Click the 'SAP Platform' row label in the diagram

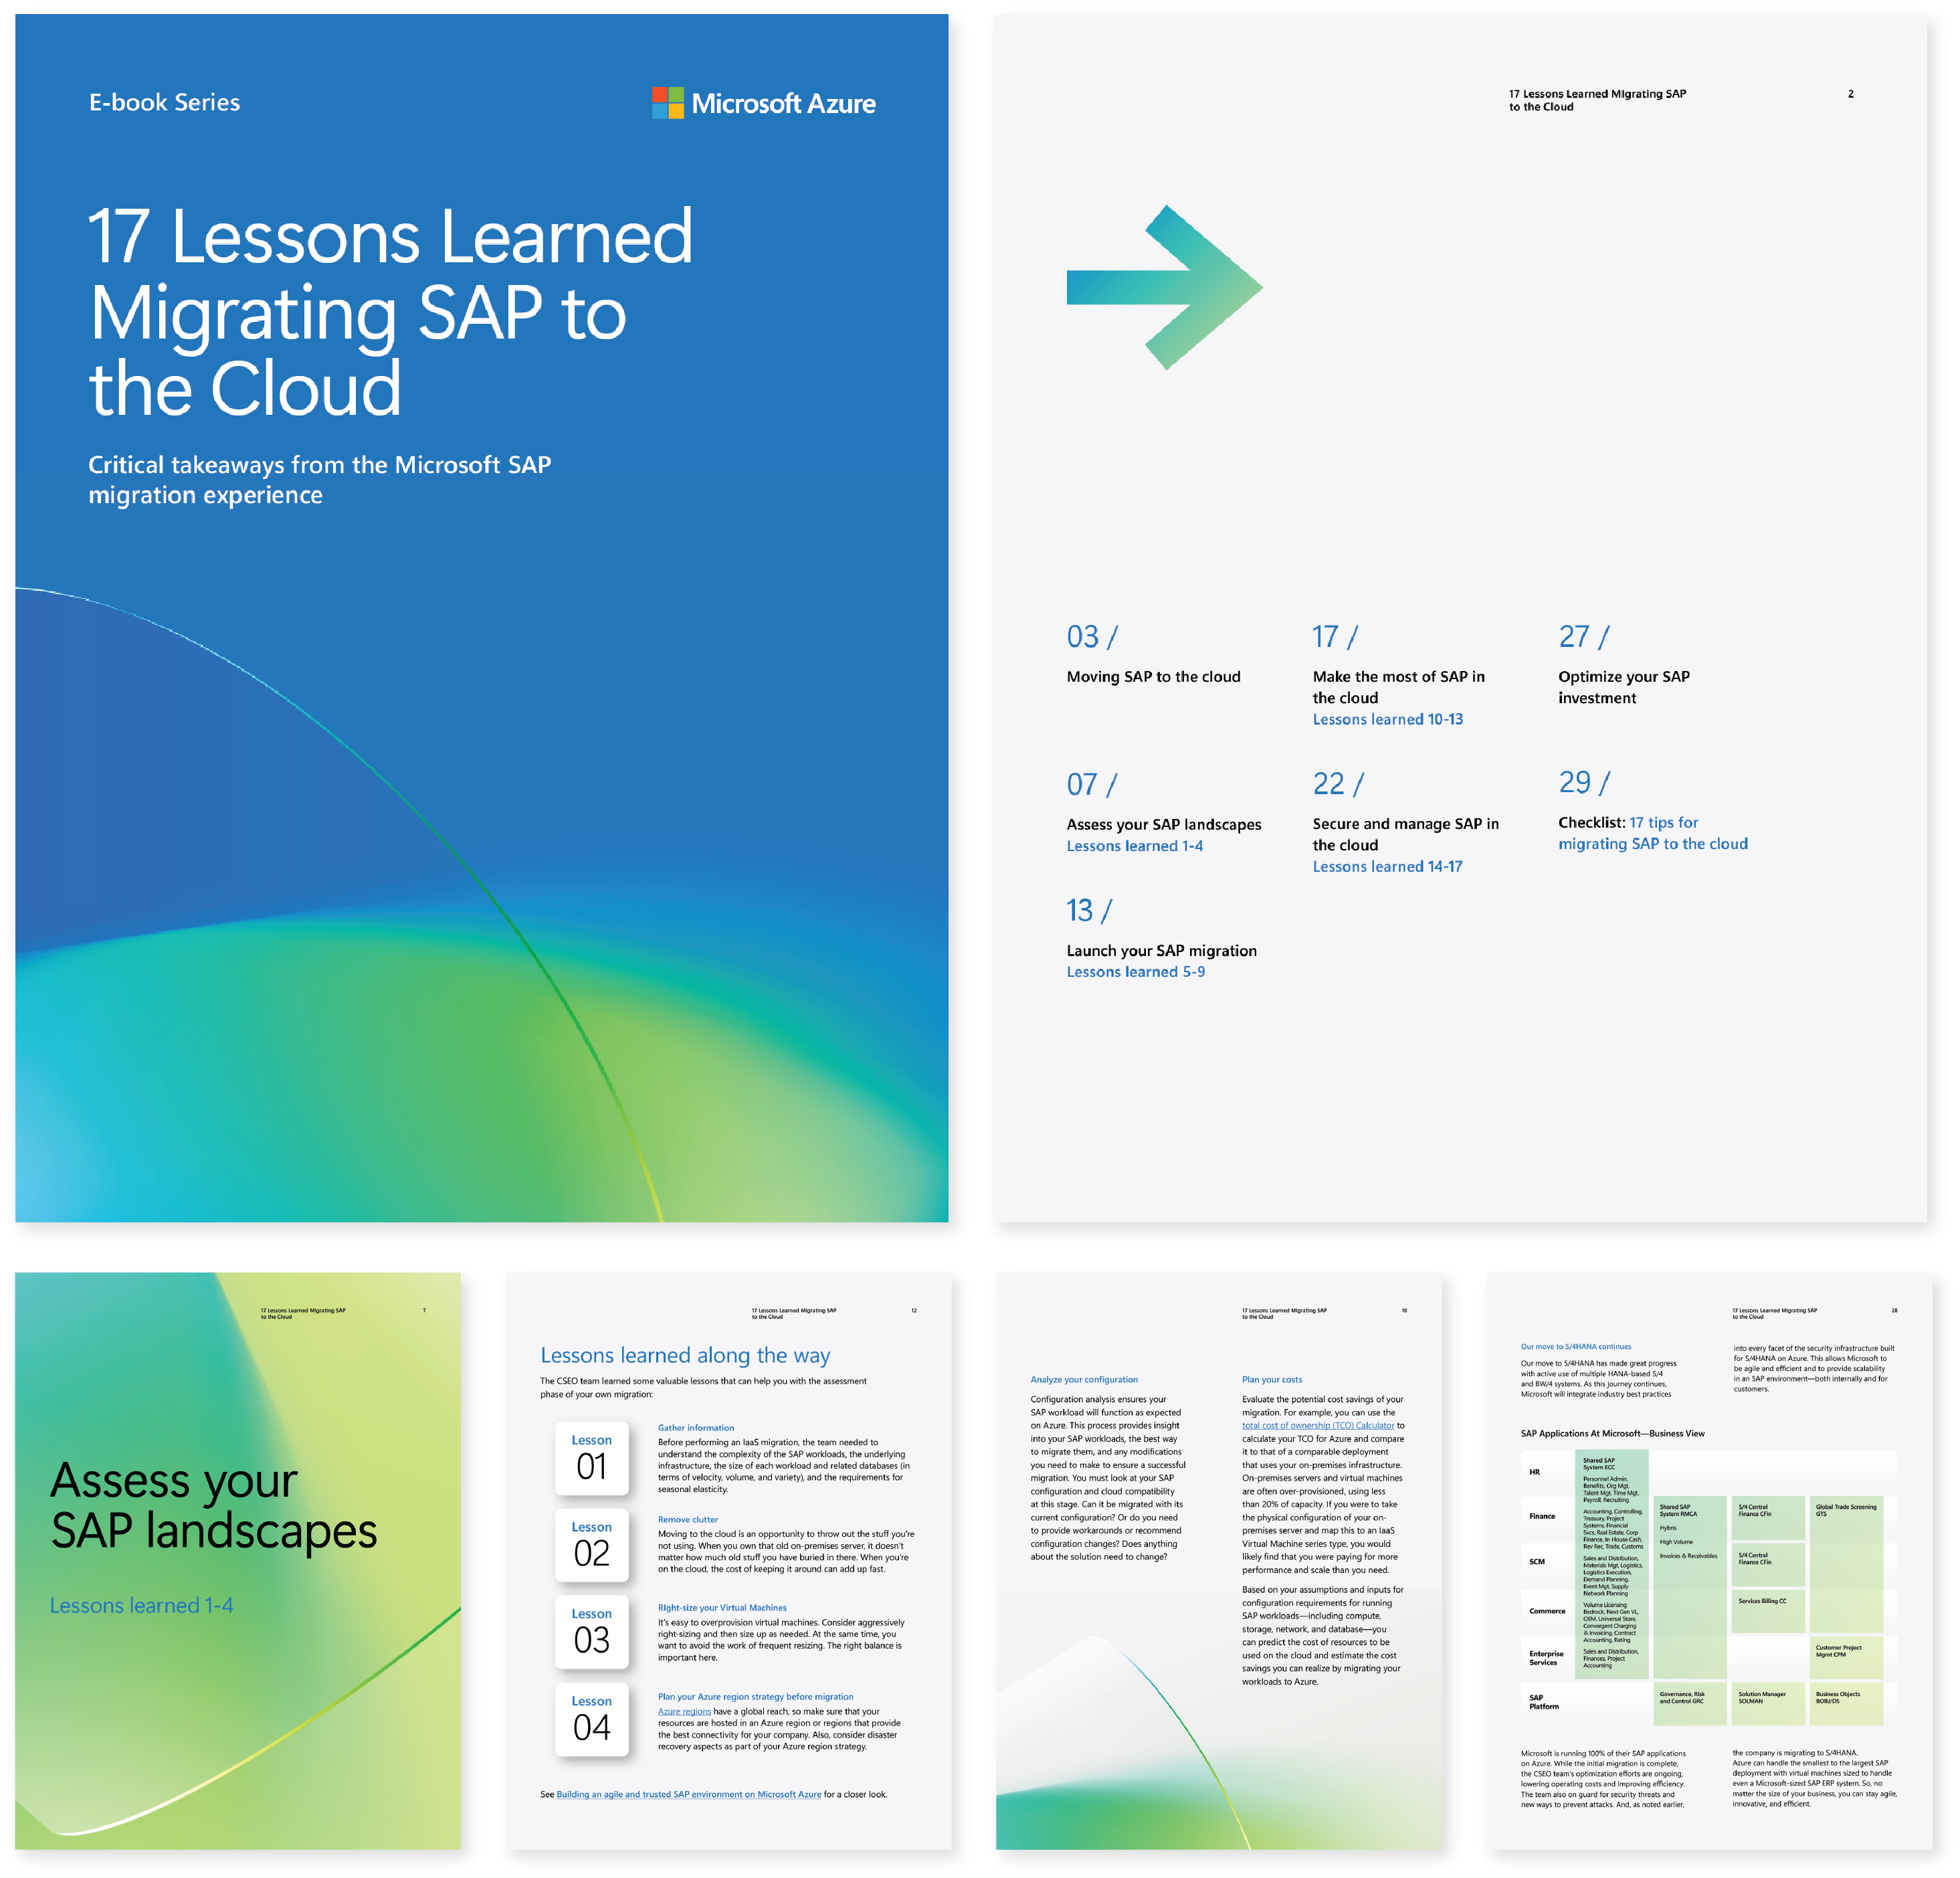1544,1702
